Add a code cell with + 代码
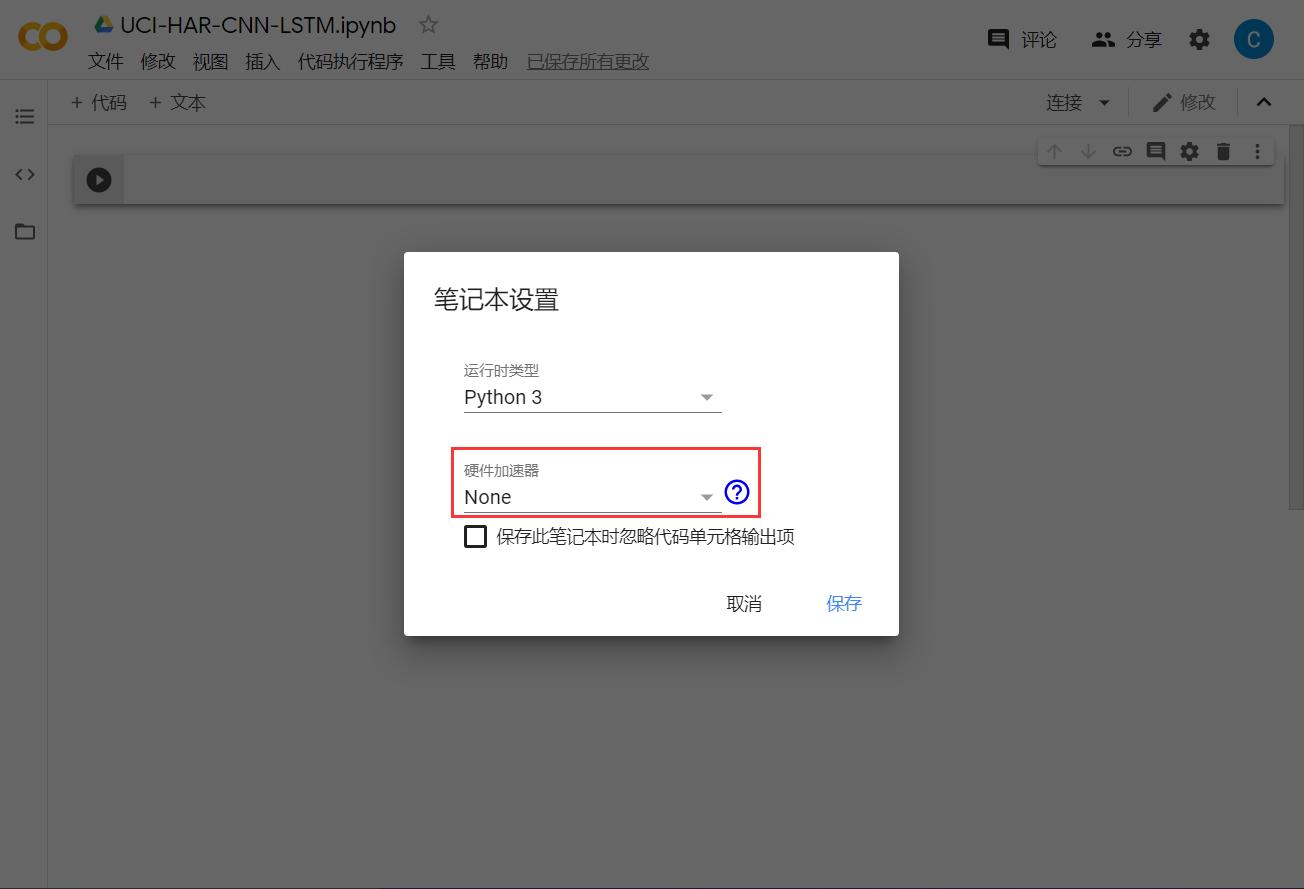1304x889 pixels. pos(99,102)
